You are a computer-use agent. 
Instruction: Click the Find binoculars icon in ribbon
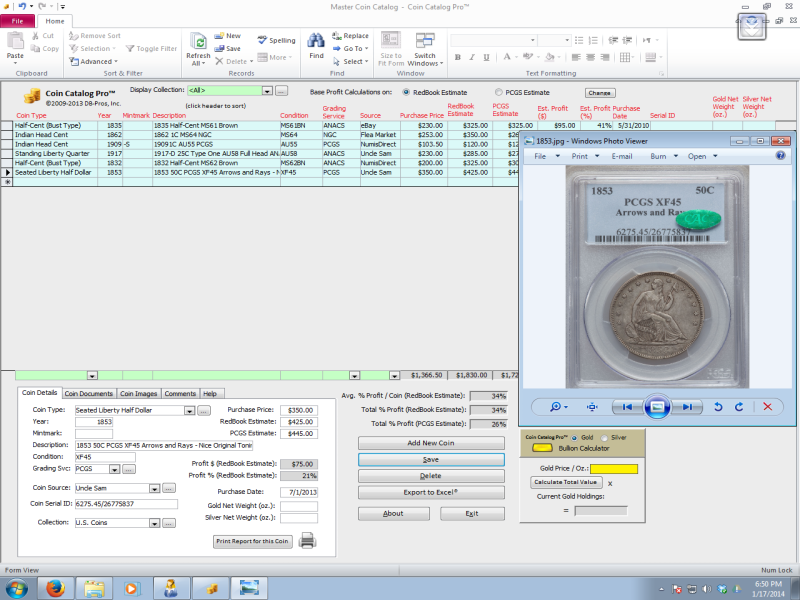click(x=315, y=41)
